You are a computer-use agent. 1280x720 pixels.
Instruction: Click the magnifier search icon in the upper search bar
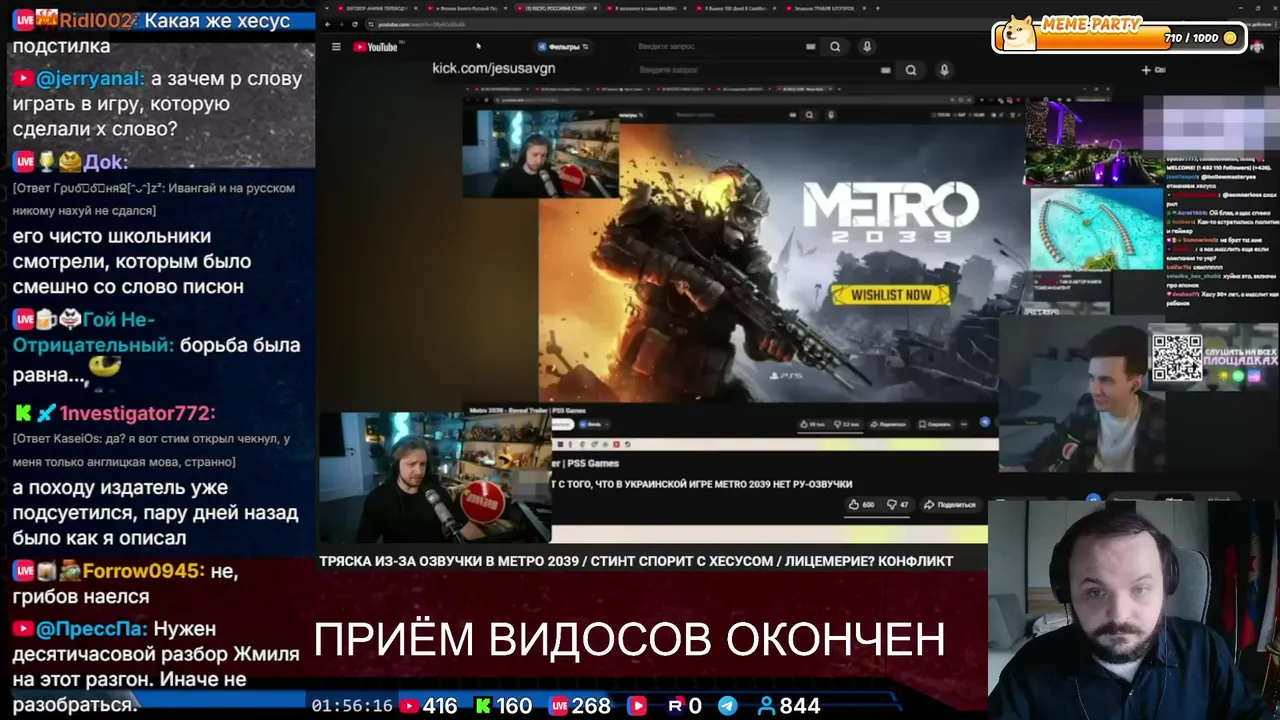(835, 46)
